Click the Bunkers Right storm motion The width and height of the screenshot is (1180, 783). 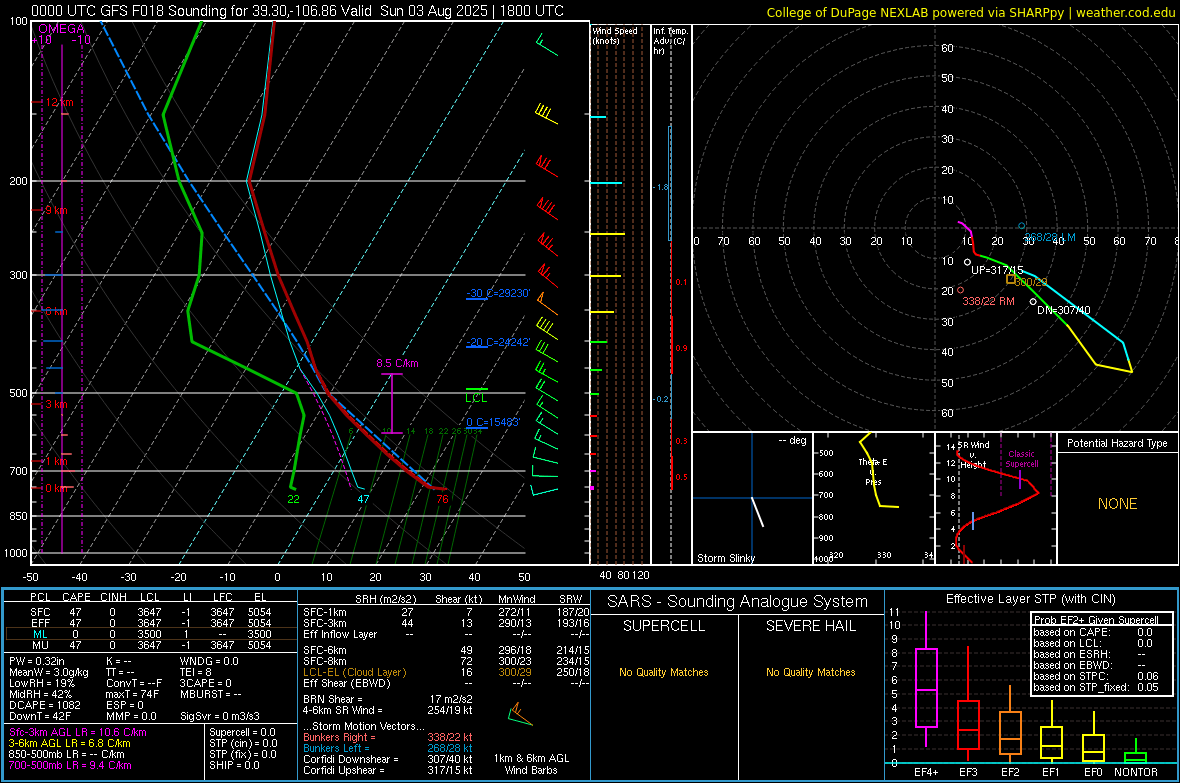click(388, 737)
